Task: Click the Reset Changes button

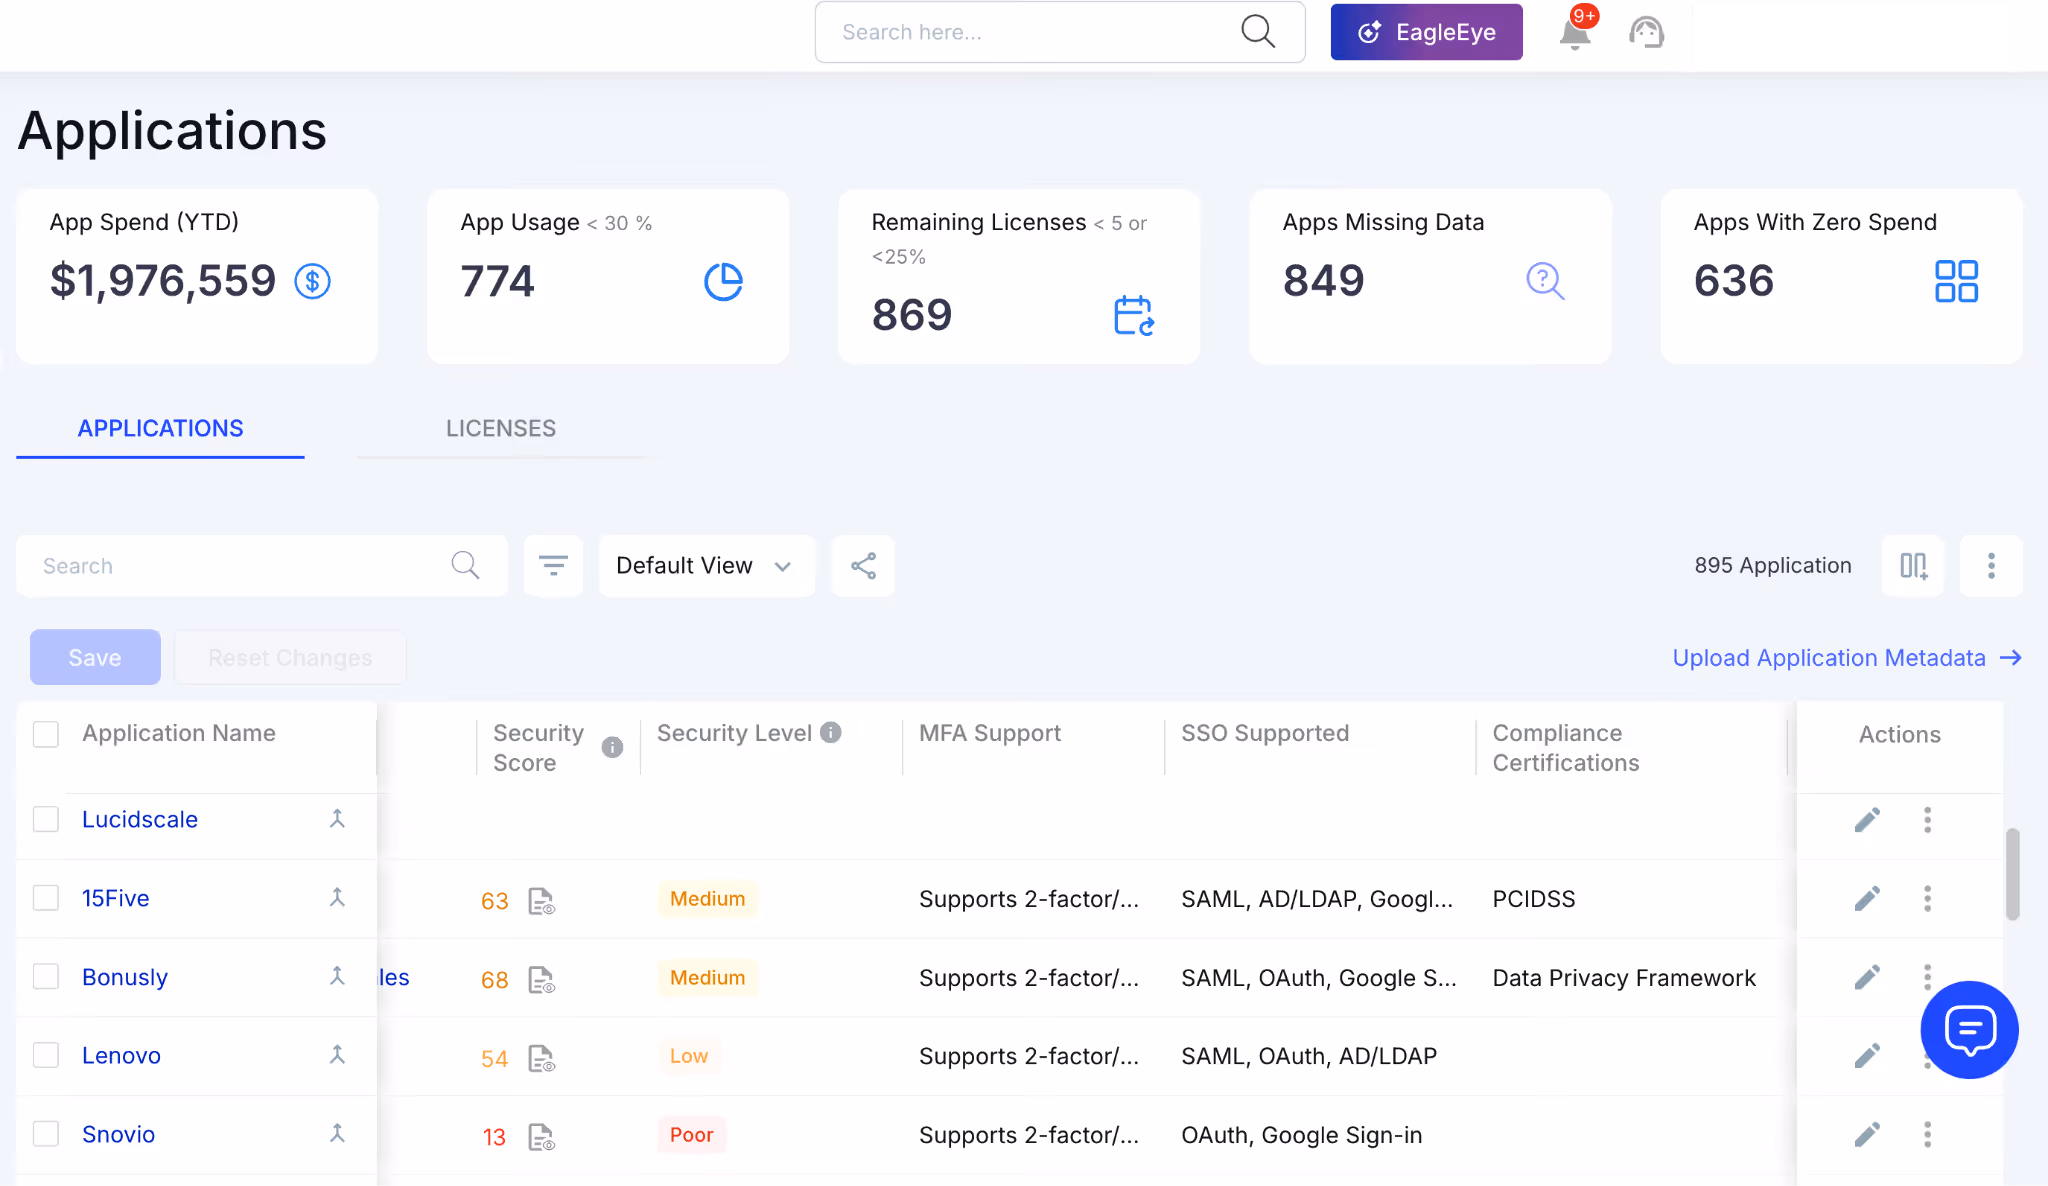Action: point(290,657)
